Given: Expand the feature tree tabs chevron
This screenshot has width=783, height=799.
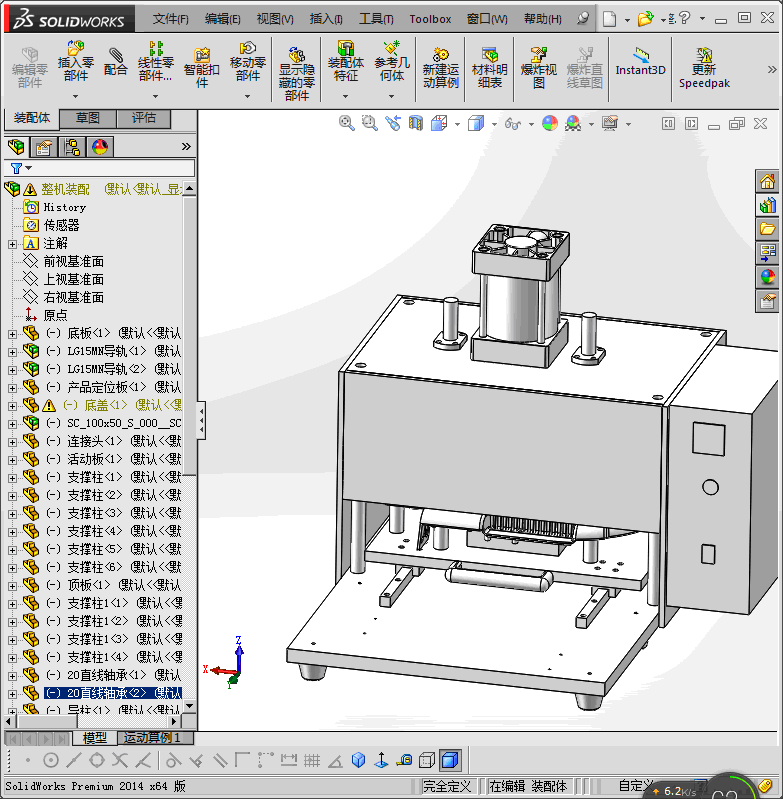Looking at the screenshot, I should (186, 147).
